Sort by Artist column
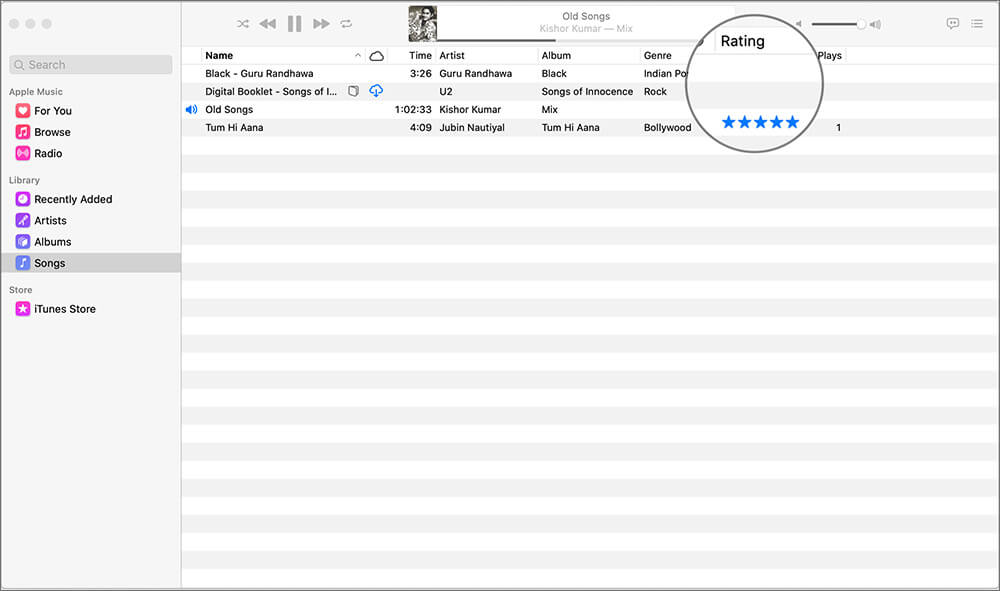1000x591 pixels. tap(452, 55)
